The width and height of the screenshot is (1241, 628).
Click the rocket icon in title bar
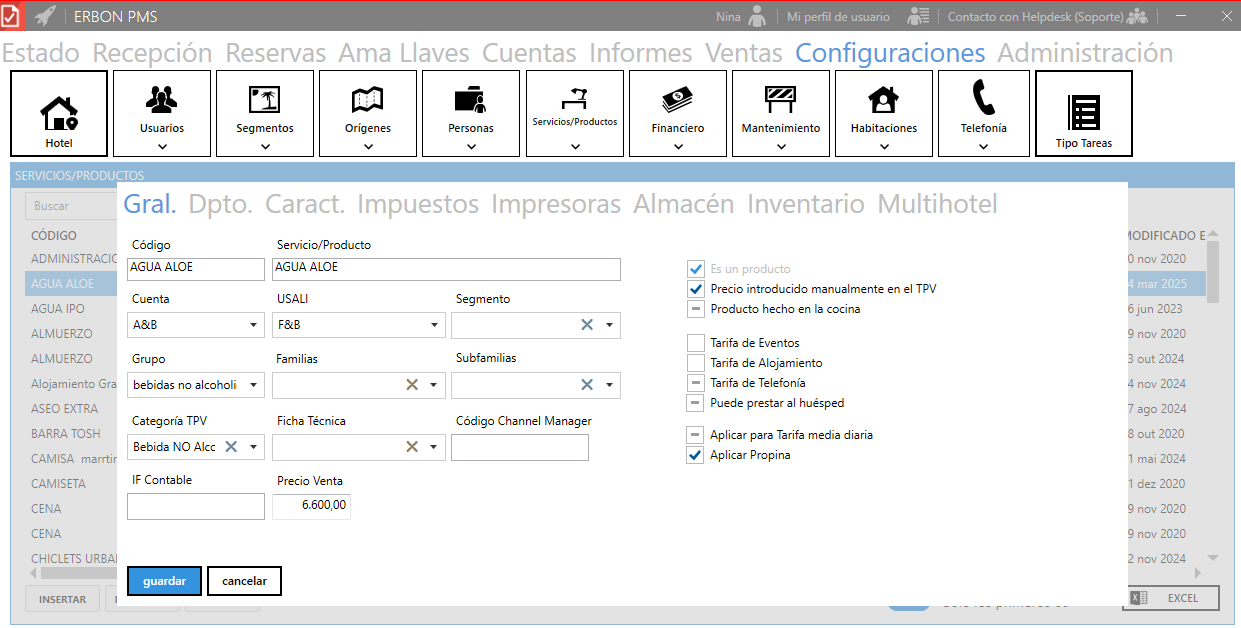pos(45,16)
